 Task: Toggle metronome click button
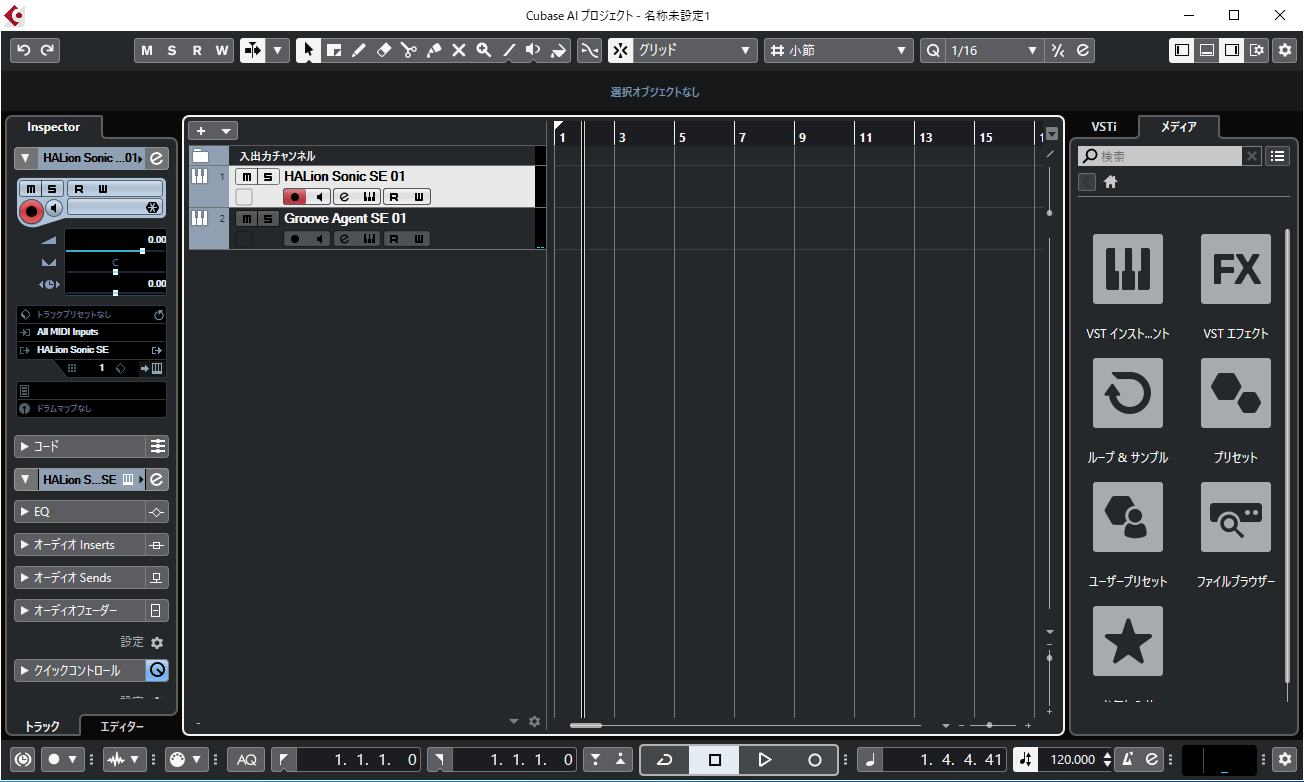(1128, 760)
